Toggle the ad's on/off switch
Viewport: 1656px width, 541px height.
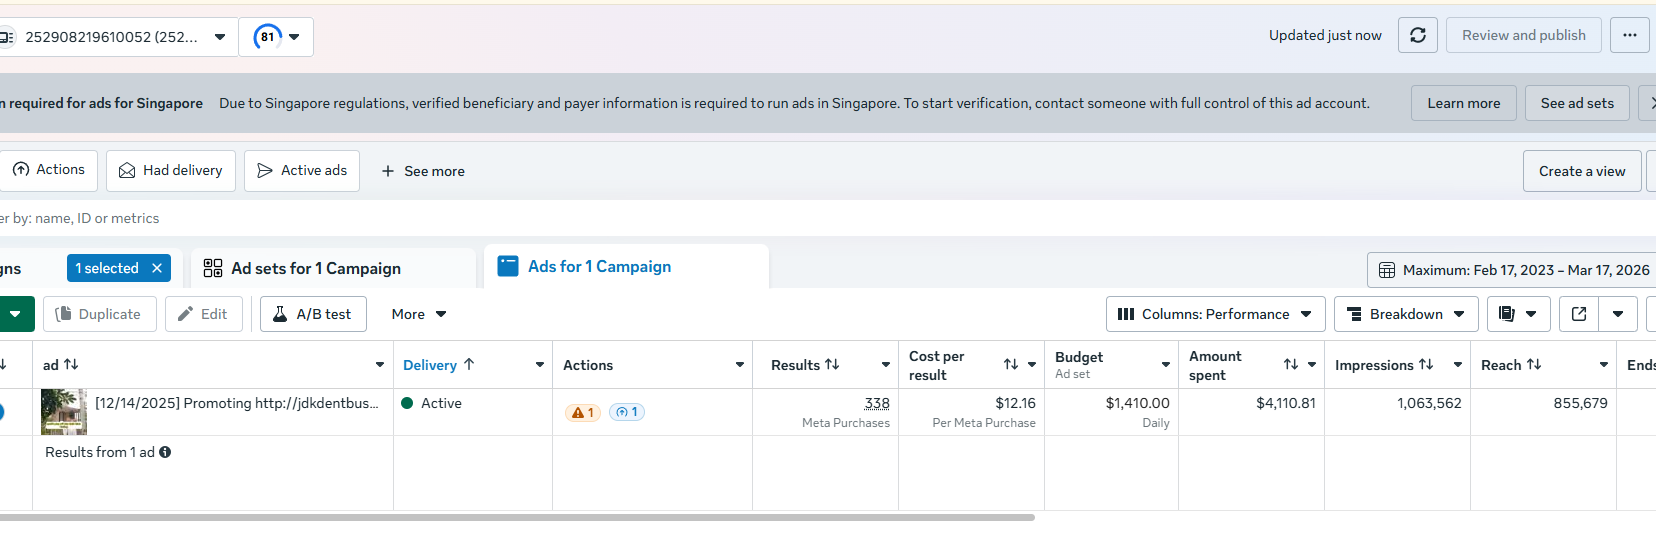pyautogui.click(x=1, y=412)
